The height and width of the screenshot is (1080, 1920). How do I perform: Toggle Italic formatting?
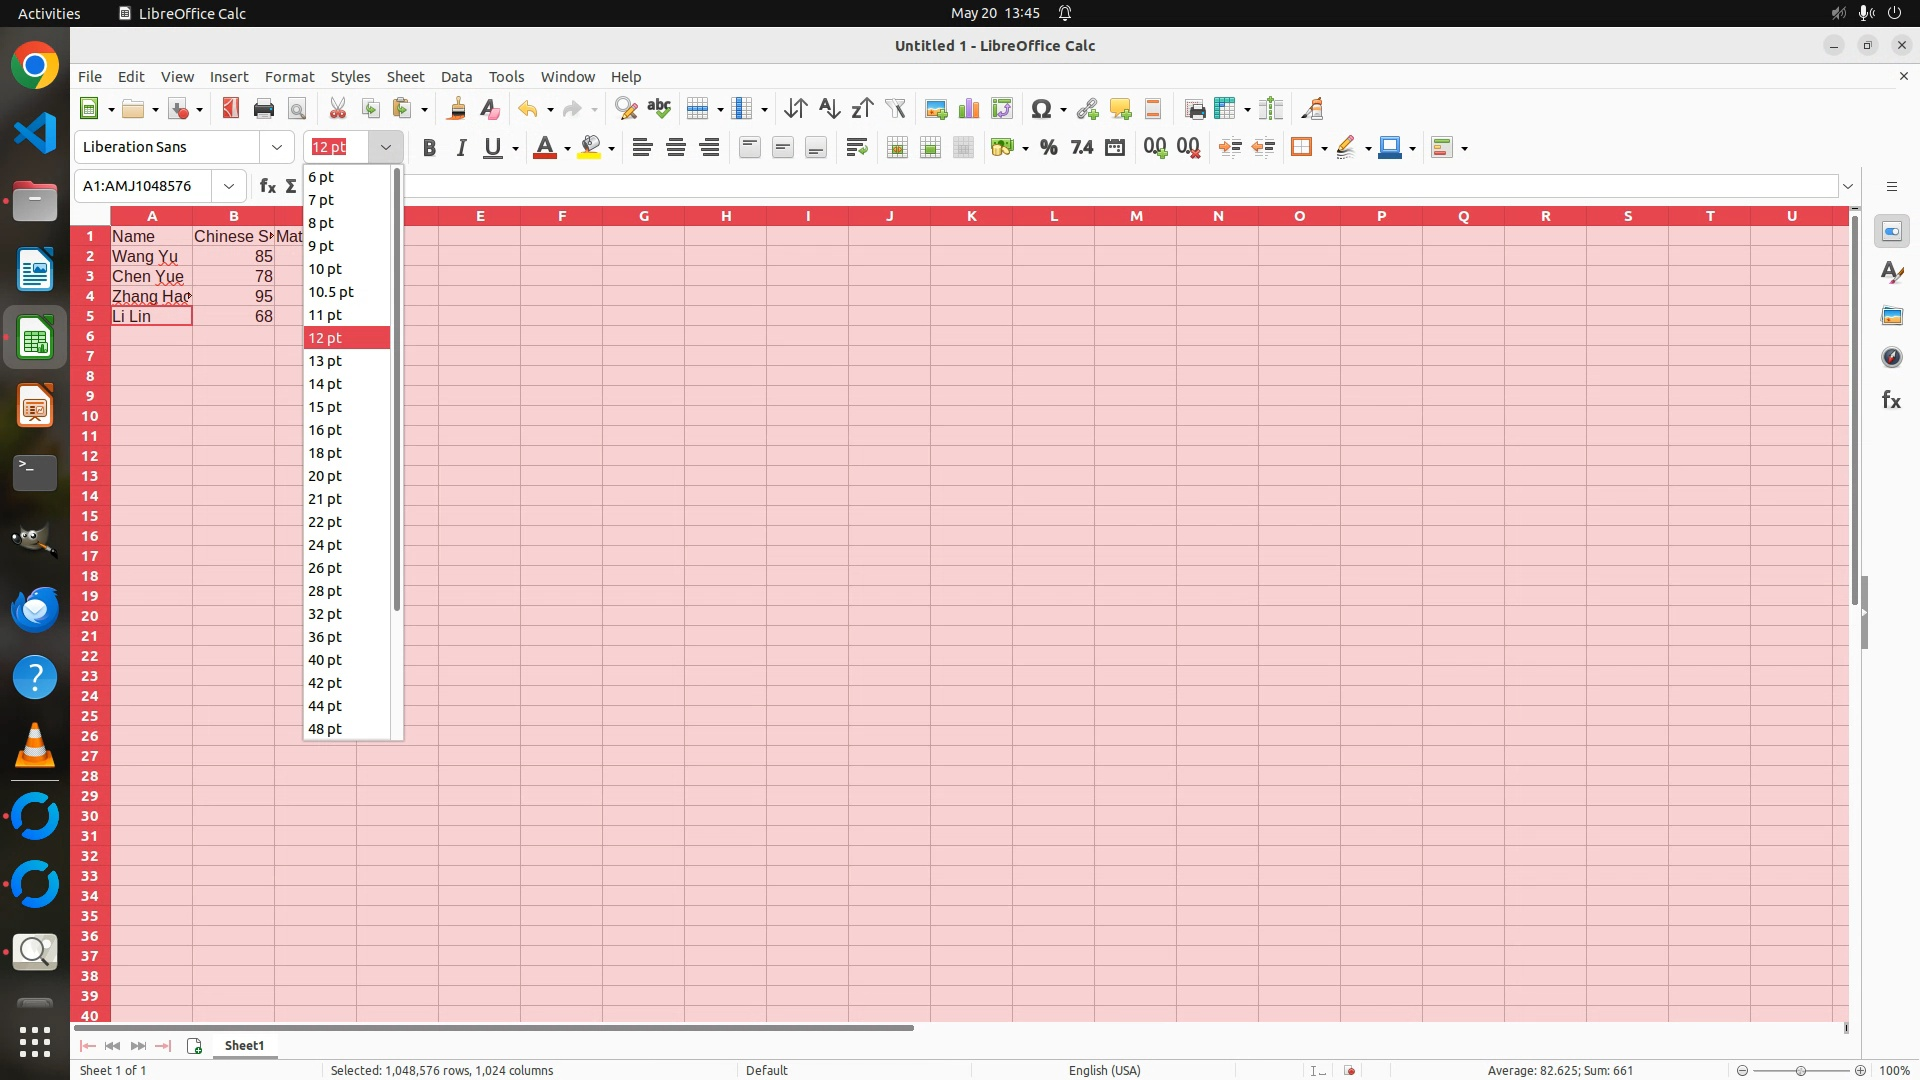click(x=461, y=147)
